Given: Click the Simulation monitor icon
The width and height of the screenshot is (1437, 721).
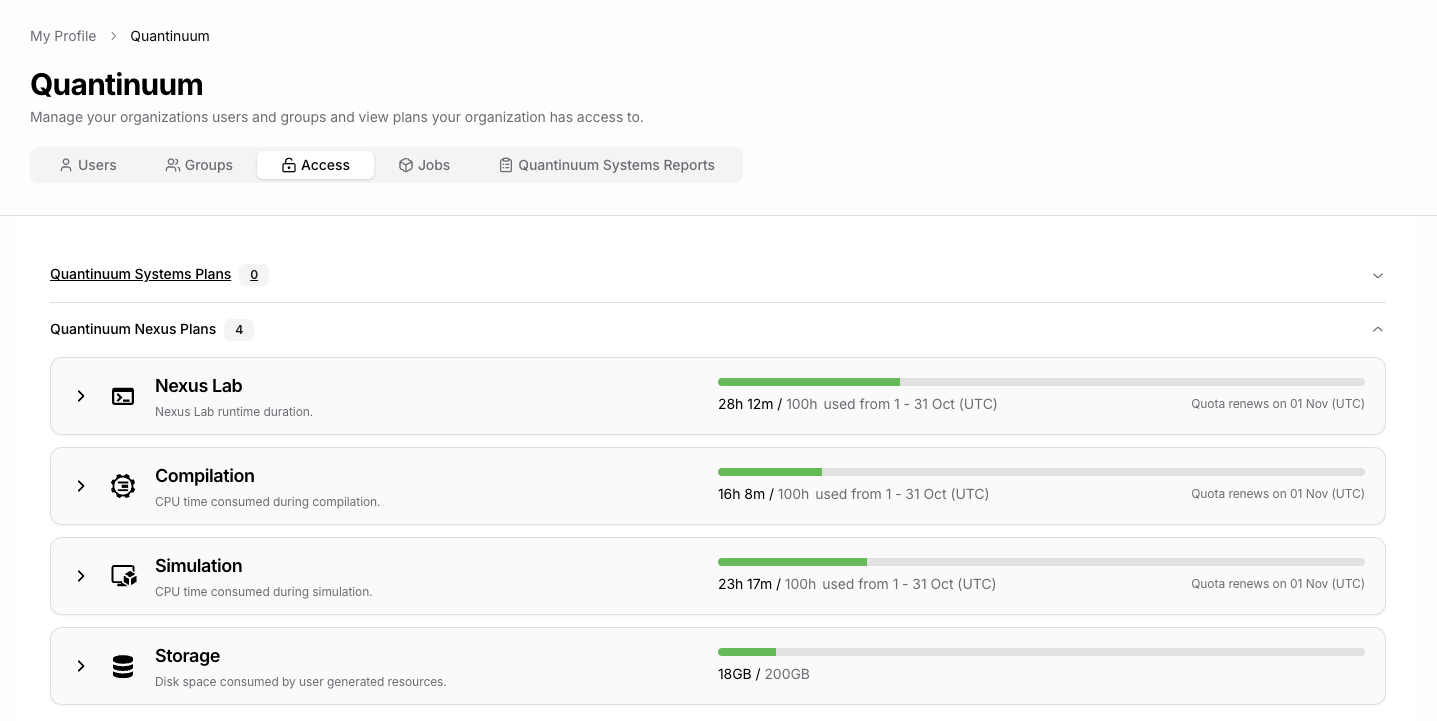Looking at the screenshot, I should coord(123,576).
